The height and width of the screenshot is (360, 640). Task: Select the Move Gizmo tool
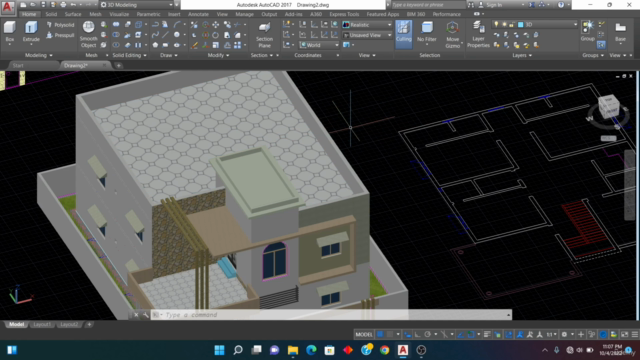tap(452, 35)
